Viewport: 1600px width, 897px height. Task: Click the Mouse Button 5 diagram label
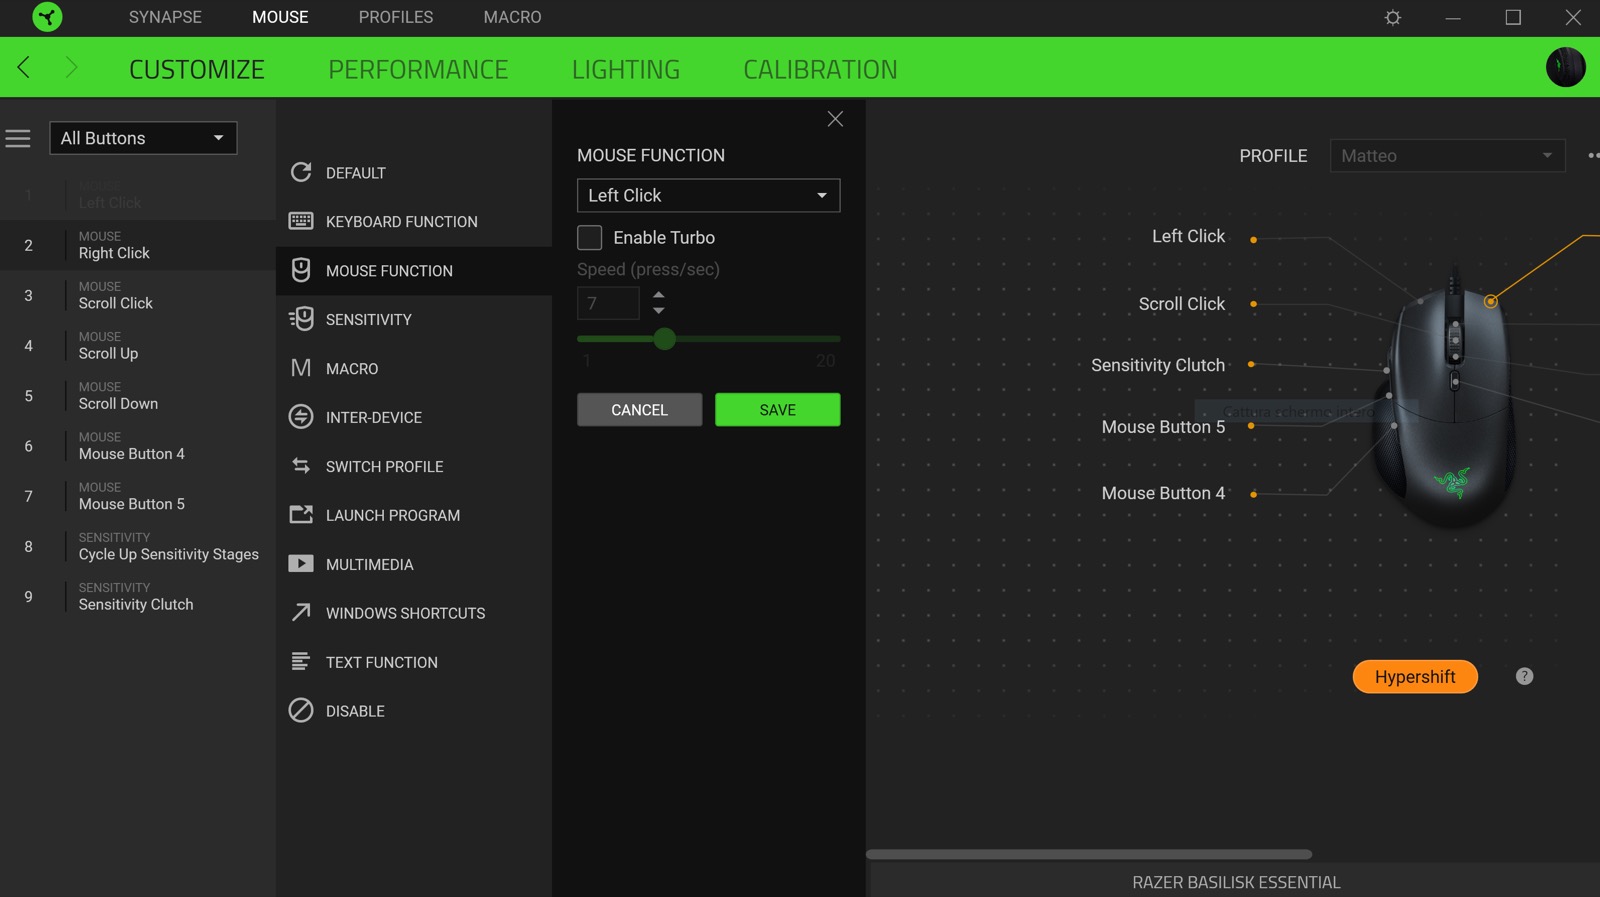tap(1163, 427)
